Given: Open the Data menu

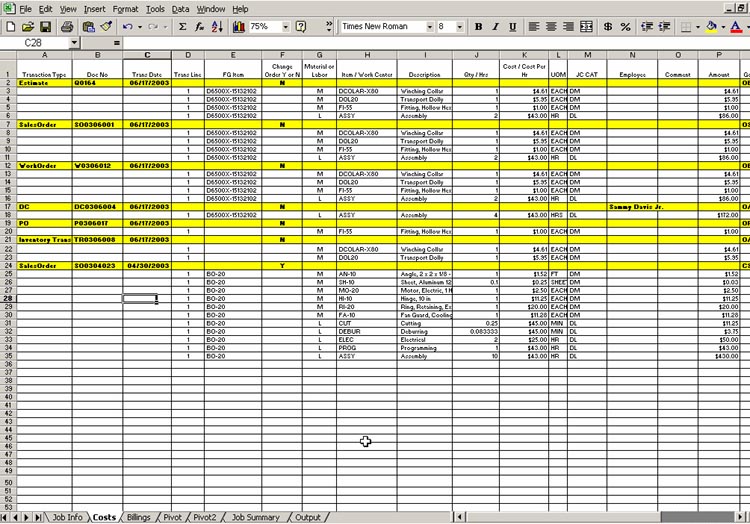Looking at the screenshot, I should tap(180, 8).
